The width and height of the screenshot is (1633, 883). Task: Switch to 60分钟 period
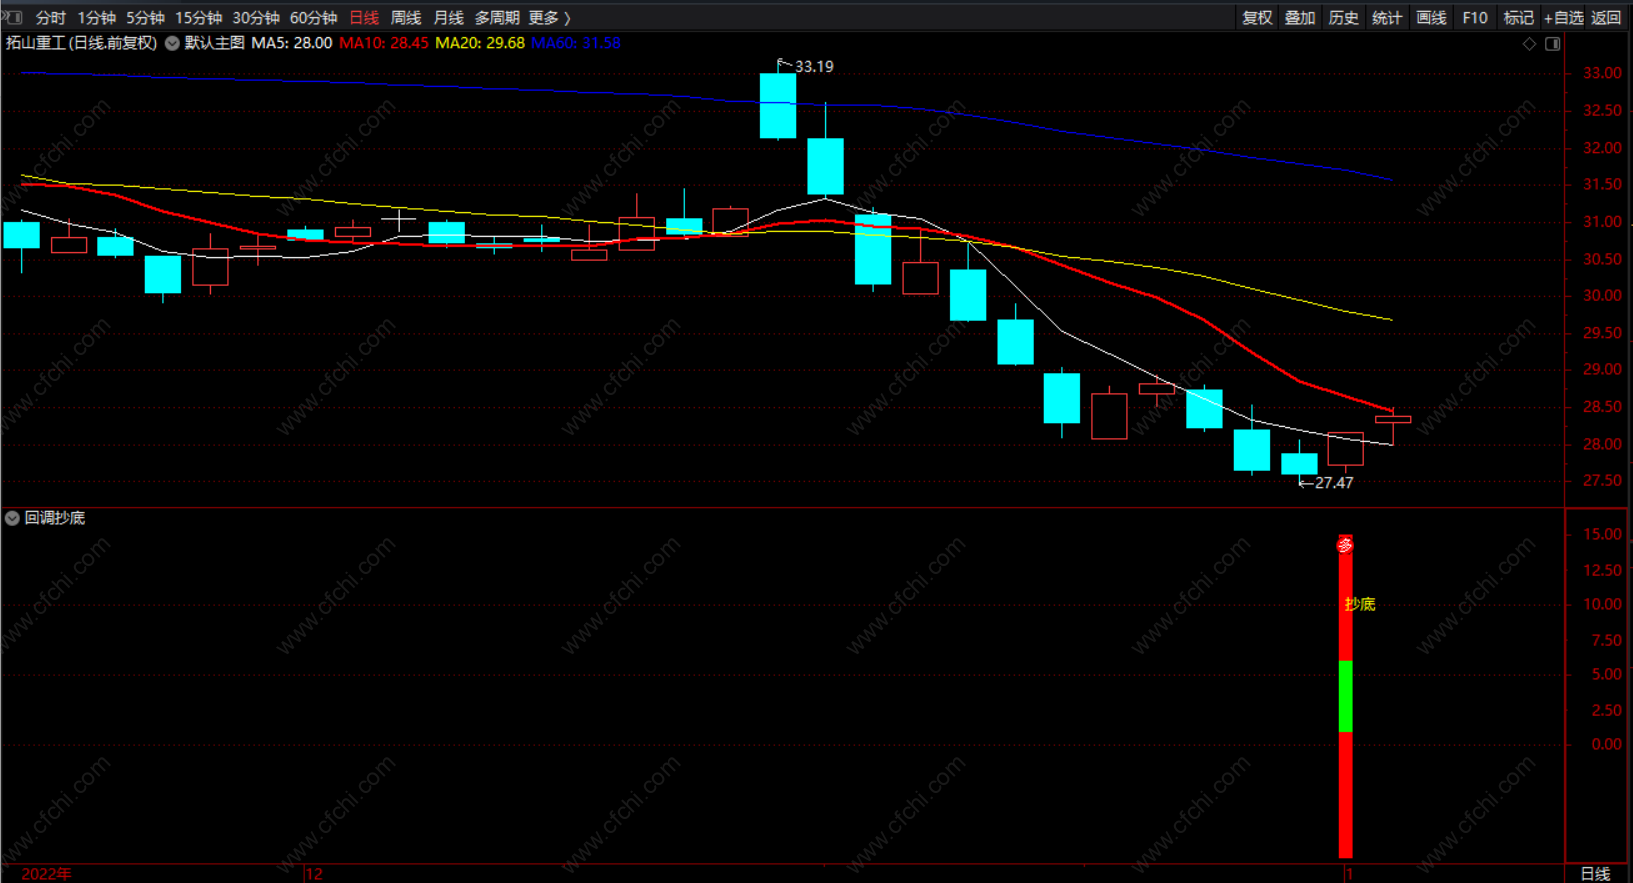(313, 18)
